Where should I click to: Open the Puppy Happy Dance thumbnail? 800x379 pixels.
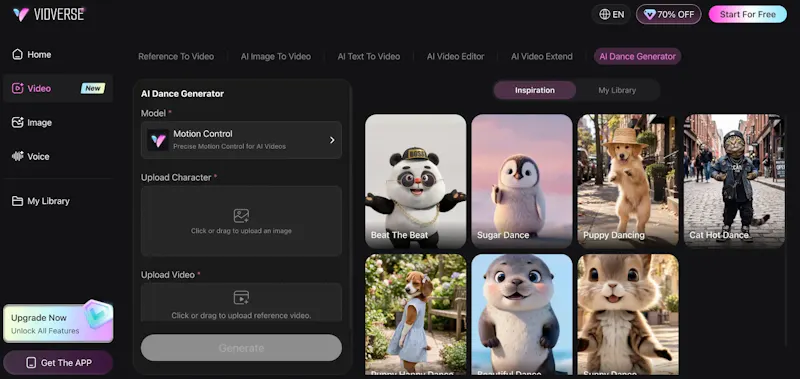pyautogui.click(x=416, y=315)
